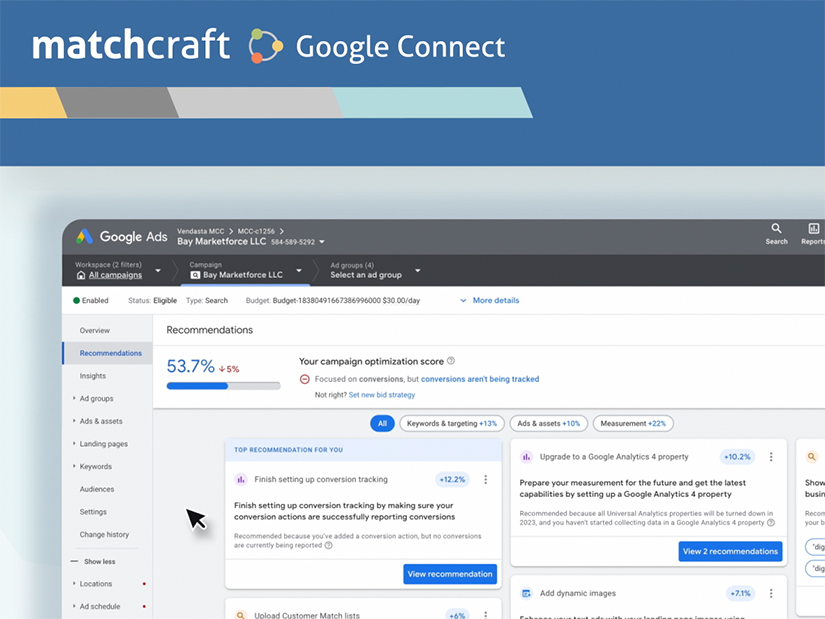Open Search magnifier in Google Ads header
This screenshot has height=619, width=825.
point(776,228)
